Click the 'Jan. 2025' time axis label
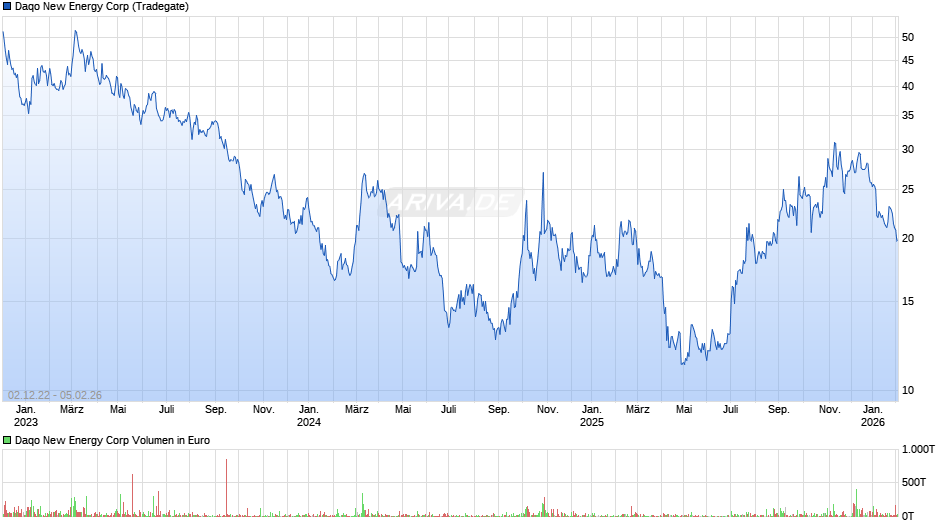Image resolution: width=940 pixels, height=526 pixels. tap(592, 416)
